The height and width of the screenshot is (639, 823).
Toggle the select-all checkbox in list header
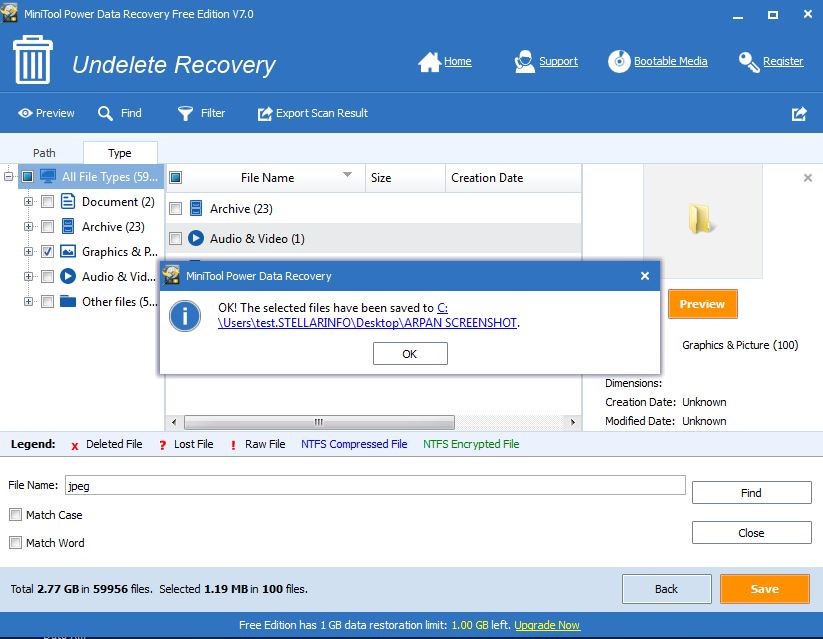[176, 177]
